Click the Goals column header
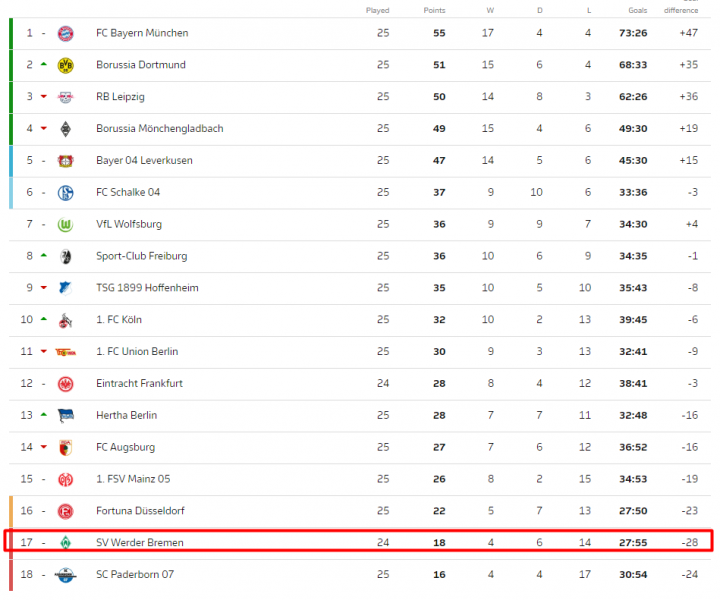This screenshot has width=720, height=600. [x=638, y=10]
